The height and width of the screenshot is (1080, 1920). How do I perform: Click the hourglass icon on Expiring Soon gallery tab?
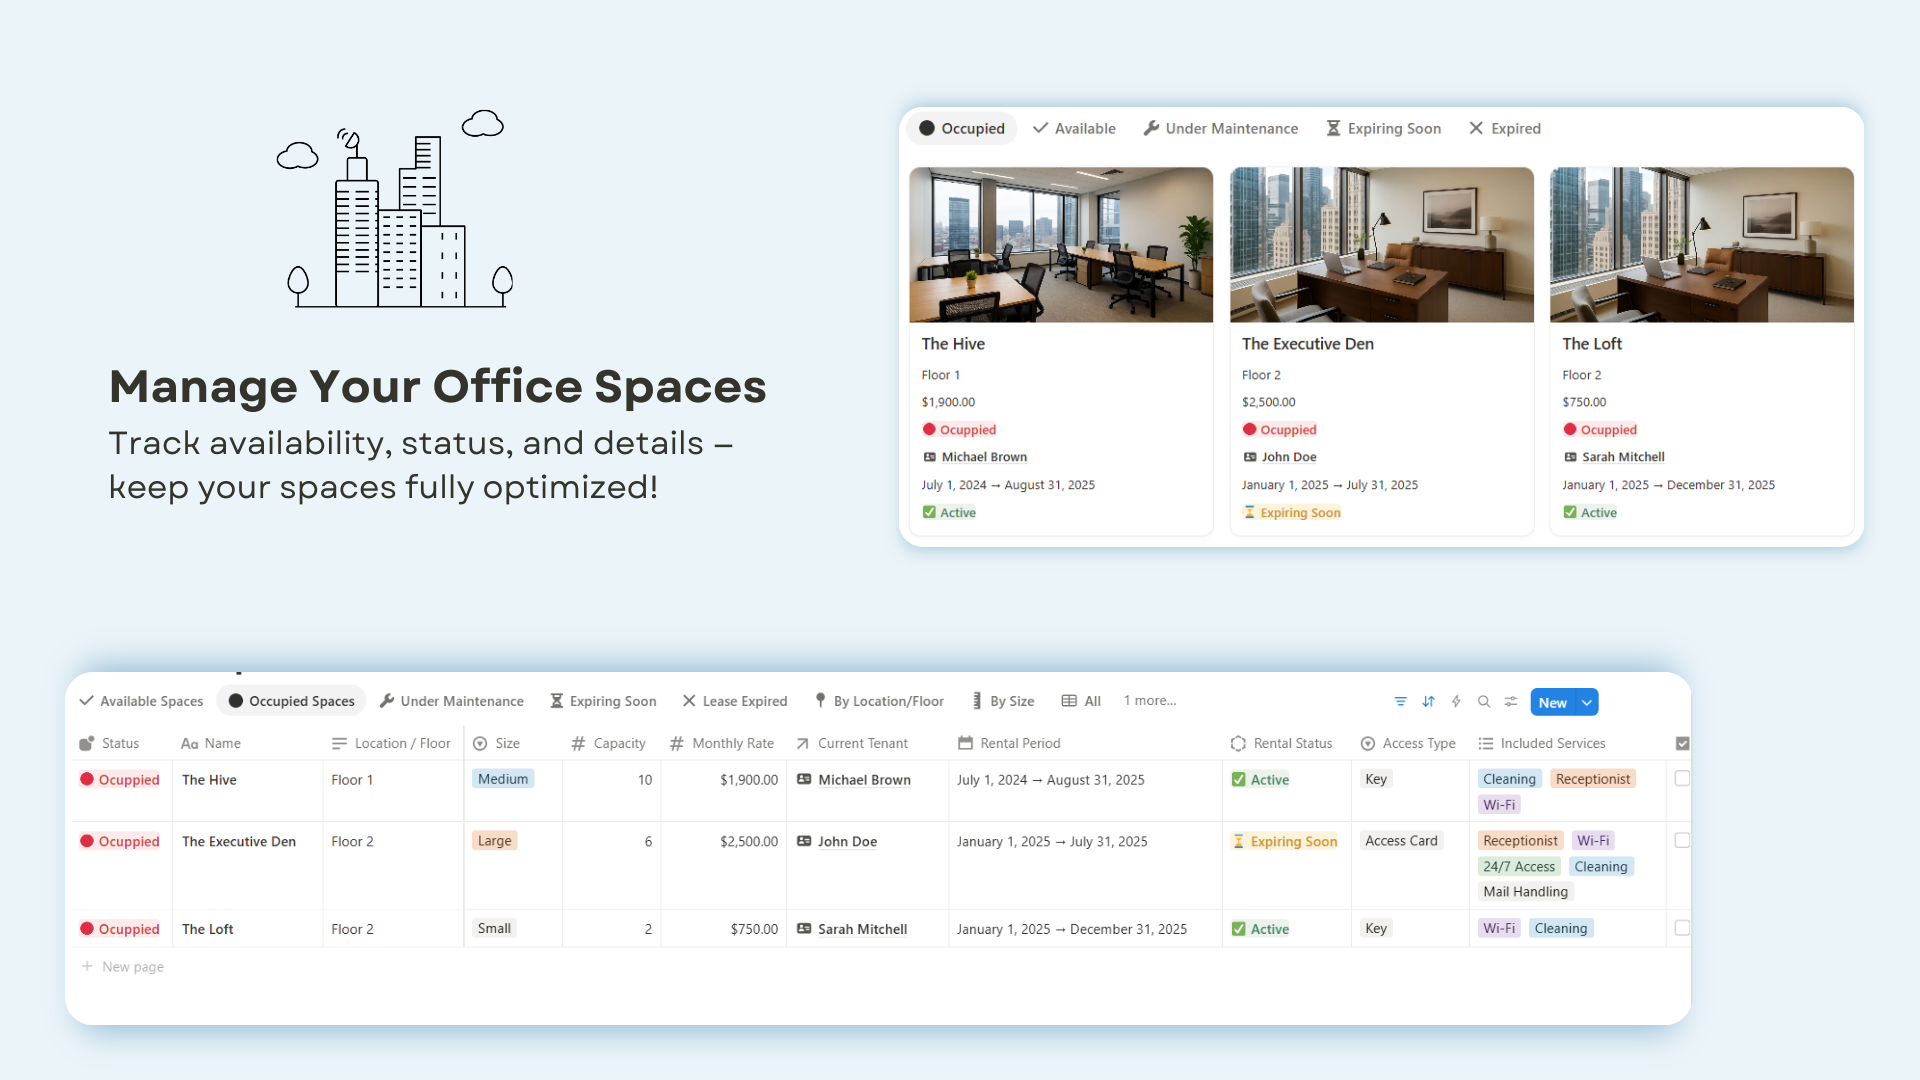point(1333,128)
